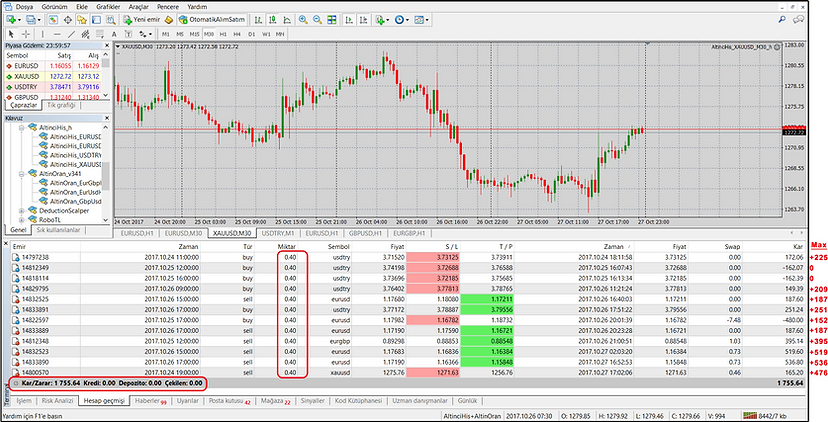Select the trendline drawing tool

coord(71,34)
